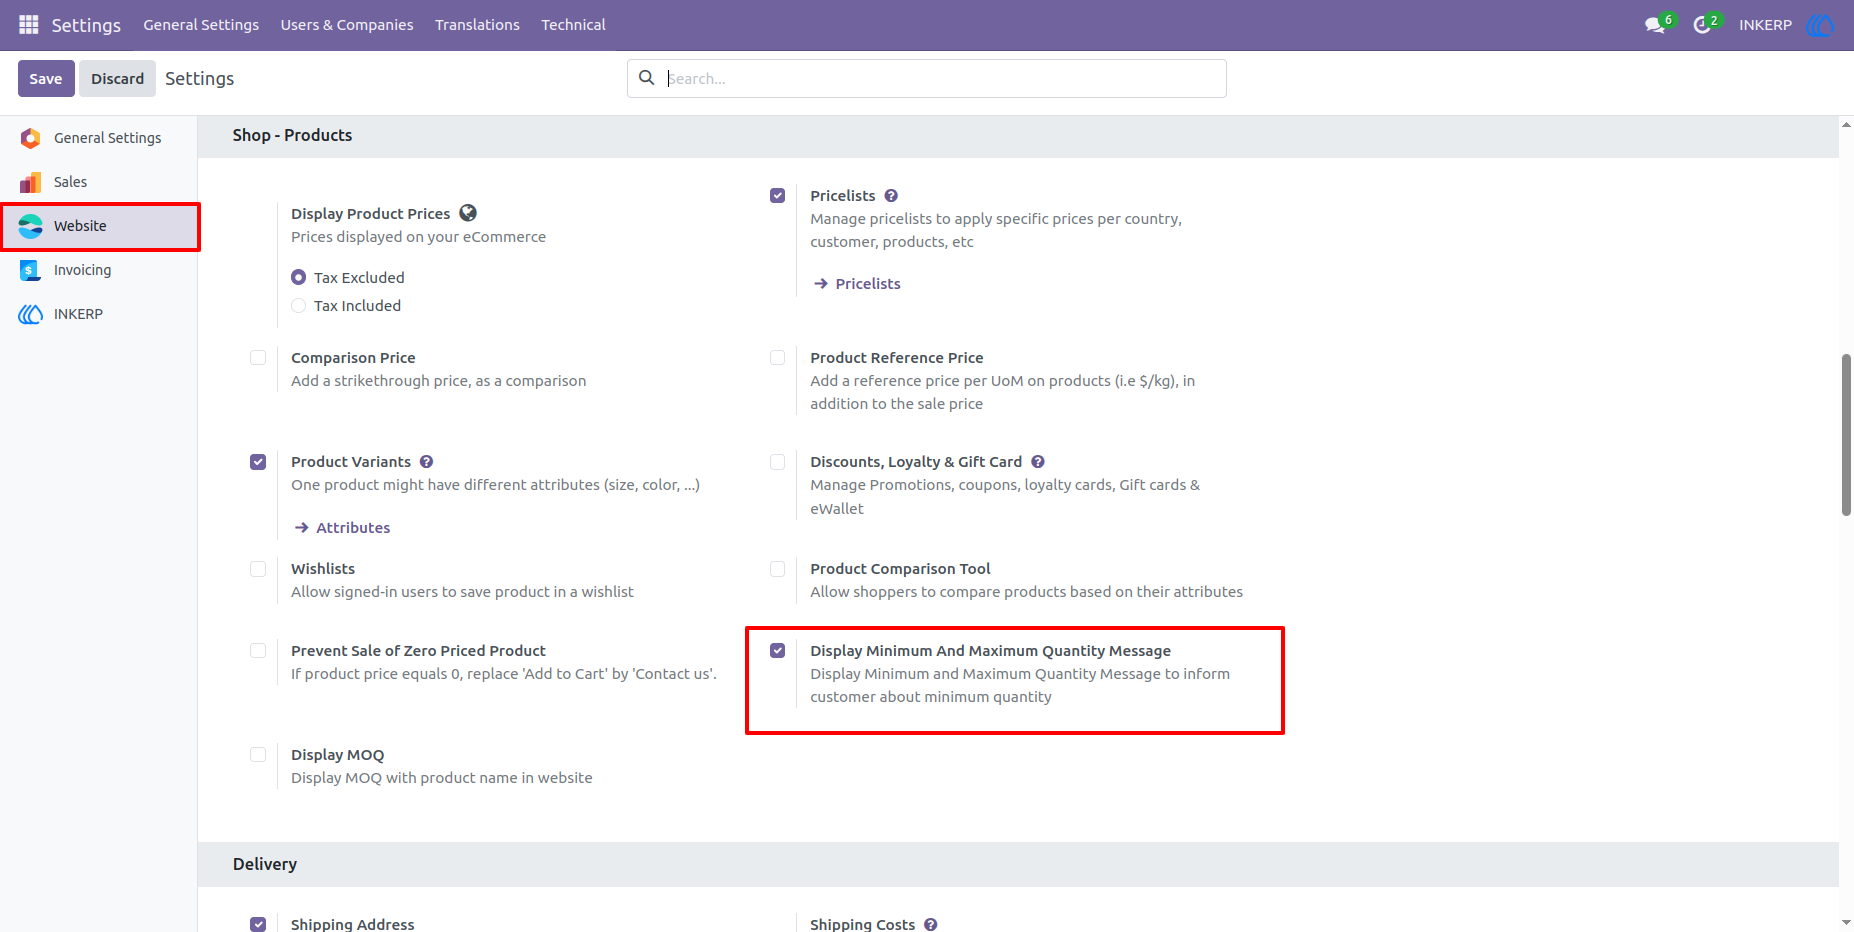
Task: Click the Shipping Costs label
Action: pos(862,925)
